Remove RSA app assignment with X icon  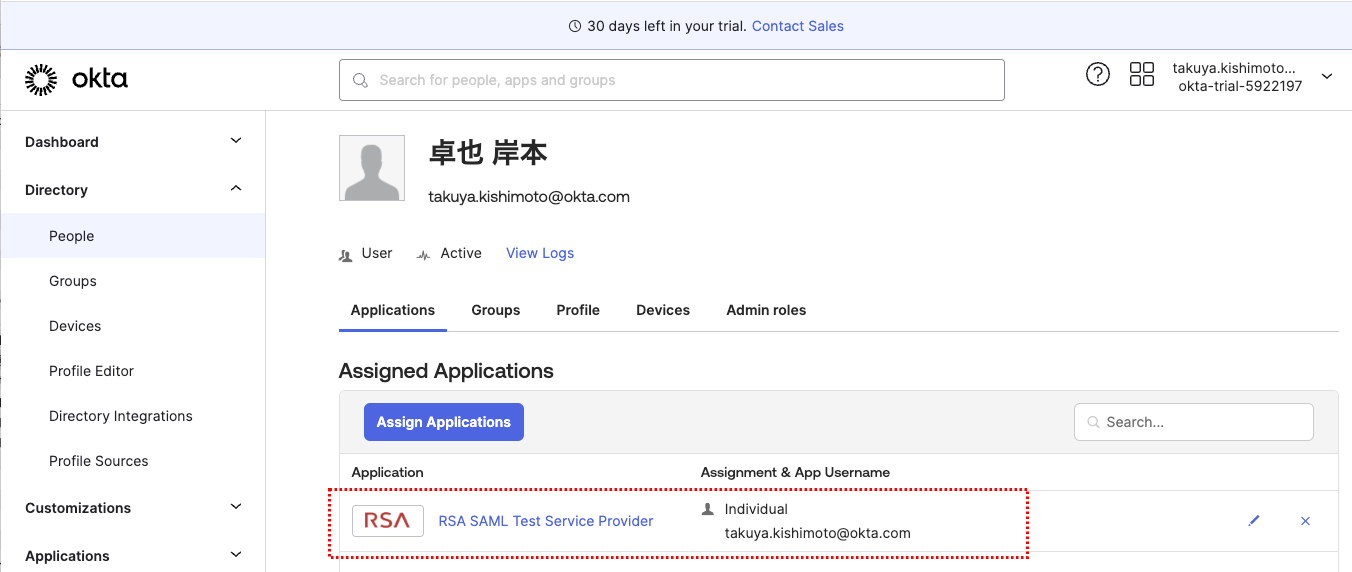(x=1305, y=521)
